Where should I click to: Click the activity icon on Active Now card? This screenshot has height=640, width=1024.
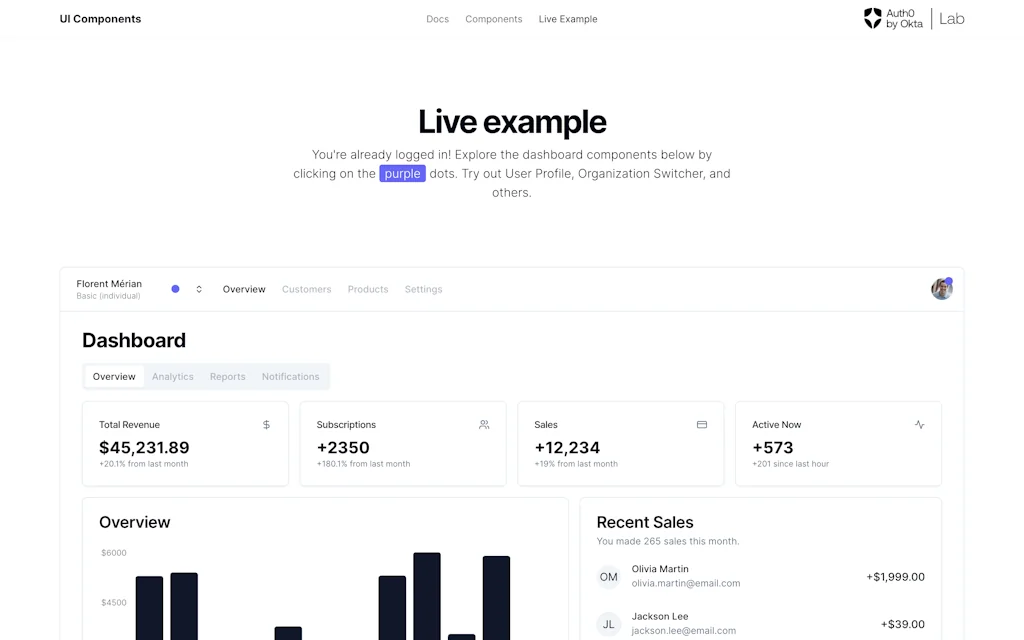pyautogui.click(x=919, y=423)
